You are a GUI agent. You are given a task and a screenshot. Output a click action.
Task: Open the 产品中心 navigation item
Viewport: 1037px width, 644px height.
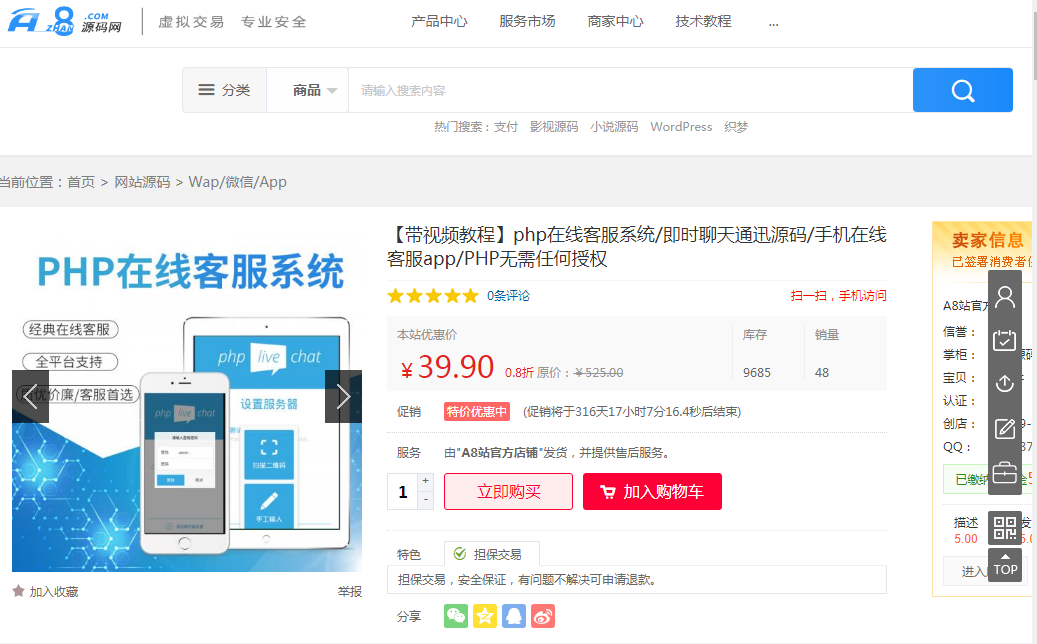click(x=439, y=22)
